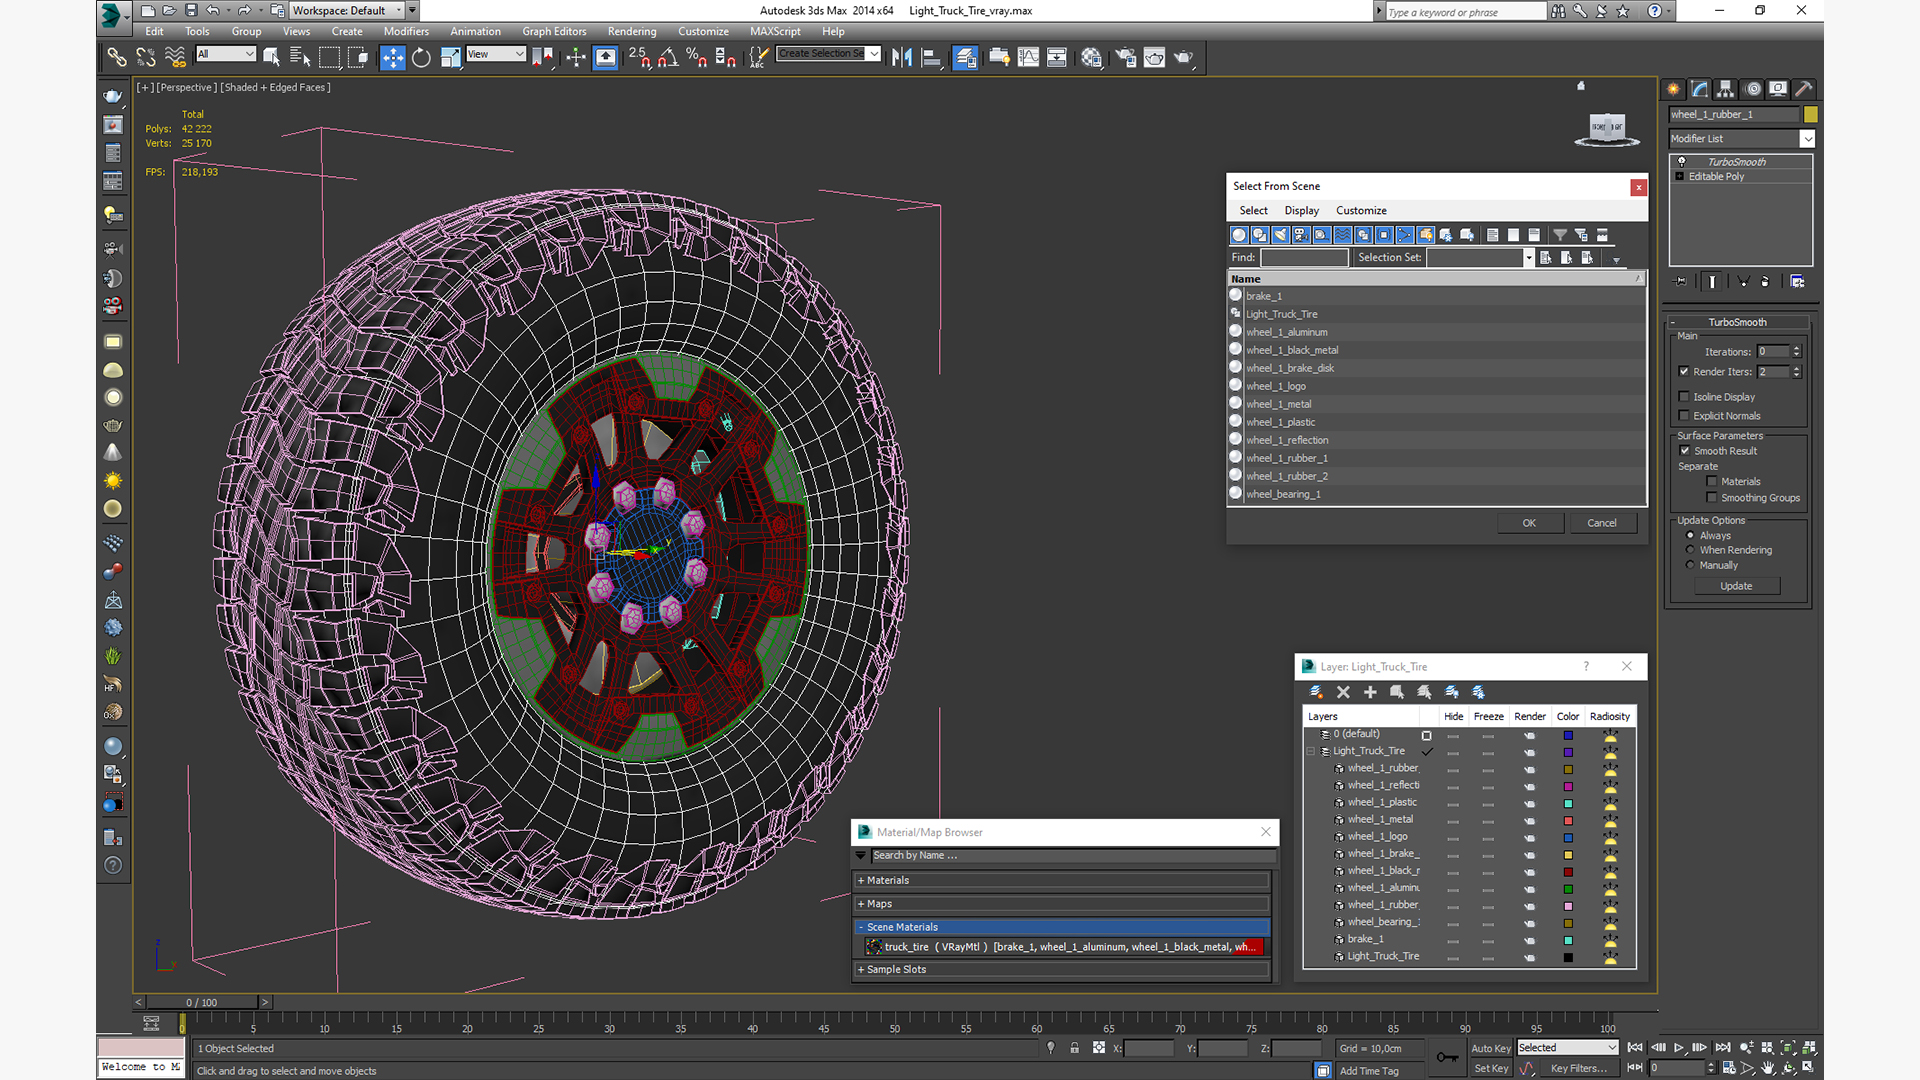Click Display Lights filter in Select From Scene
1920x1080 pixels.
point(1281,235)
